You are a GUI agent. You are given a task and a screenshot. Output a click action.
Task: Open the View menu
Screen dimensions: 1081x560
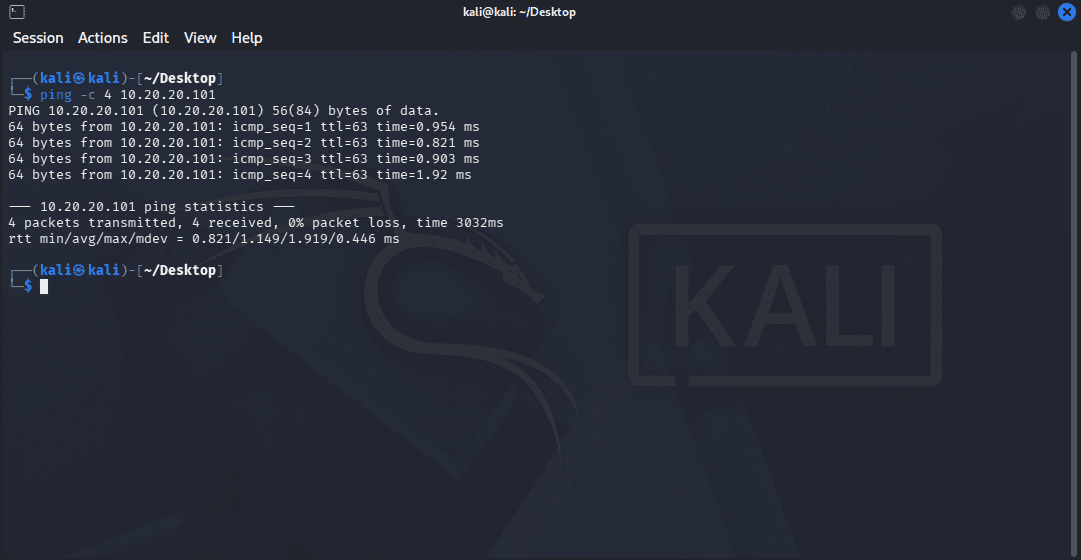click(x=200, y=38)
